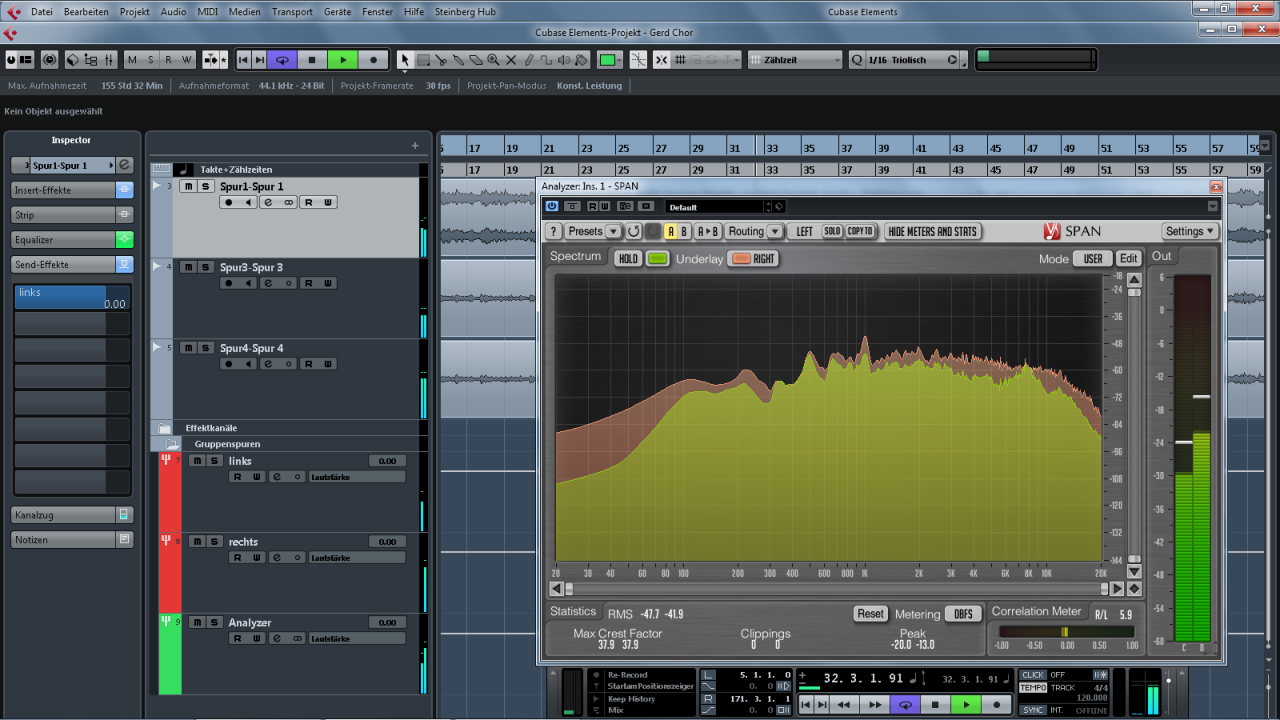Open the Zählzeit grid type dropdown
This screenshot has width=1280, height=720.
(x=796, y=60)
